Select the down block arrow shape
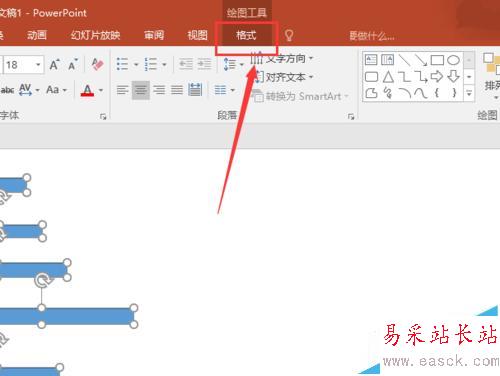 point(453,77)
